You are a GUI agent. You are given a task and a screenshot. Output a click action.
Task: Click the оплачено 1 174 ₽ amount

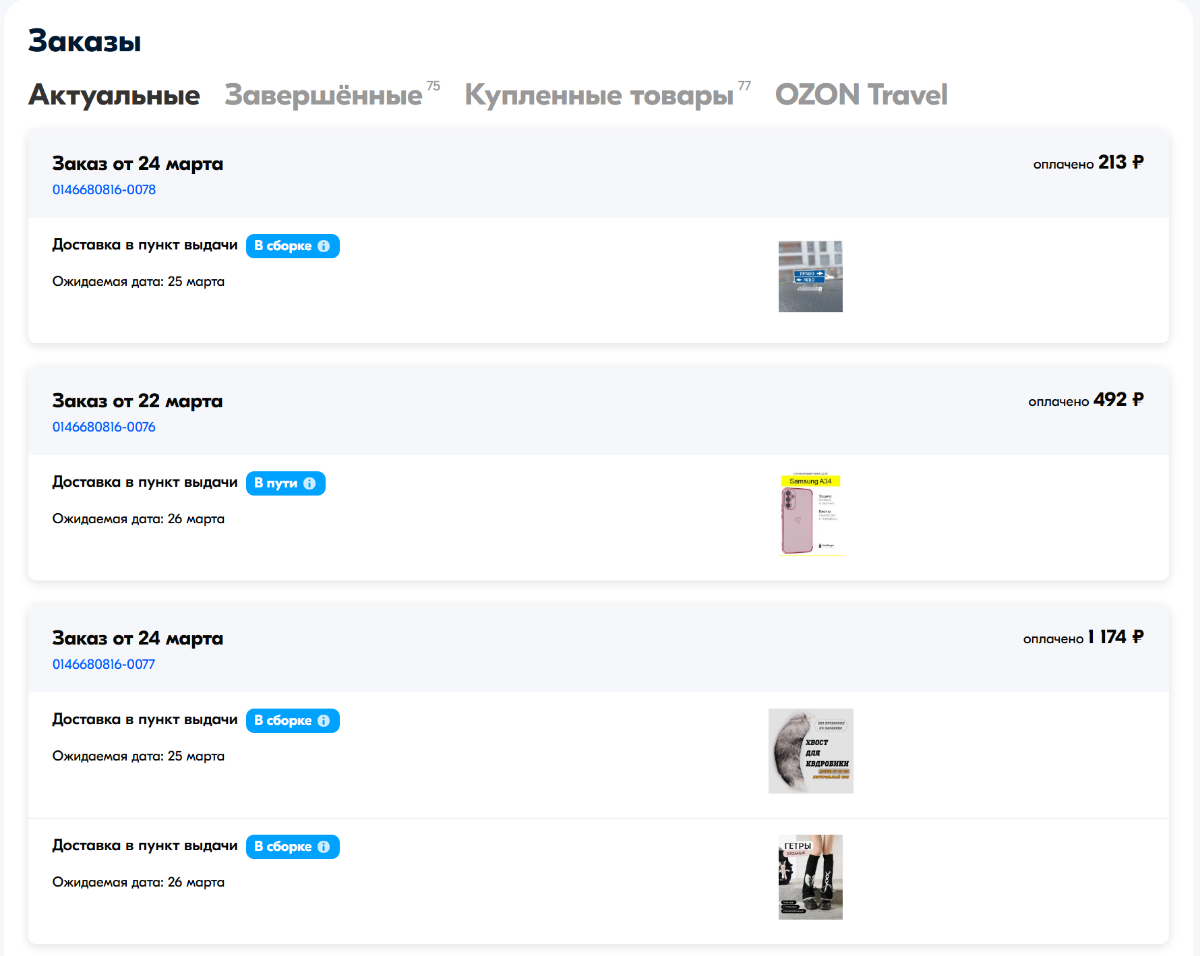pos(1083,638)
